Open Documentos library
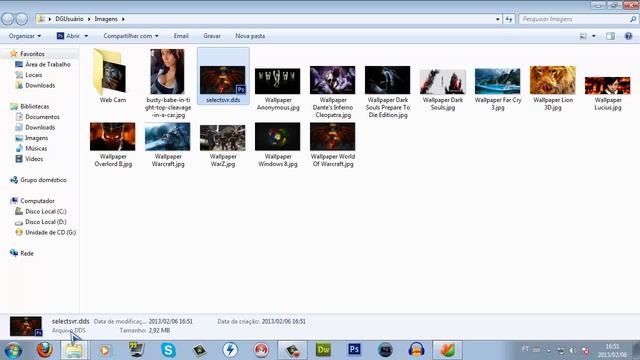This screenshot has height=360, width=640. 42,117
